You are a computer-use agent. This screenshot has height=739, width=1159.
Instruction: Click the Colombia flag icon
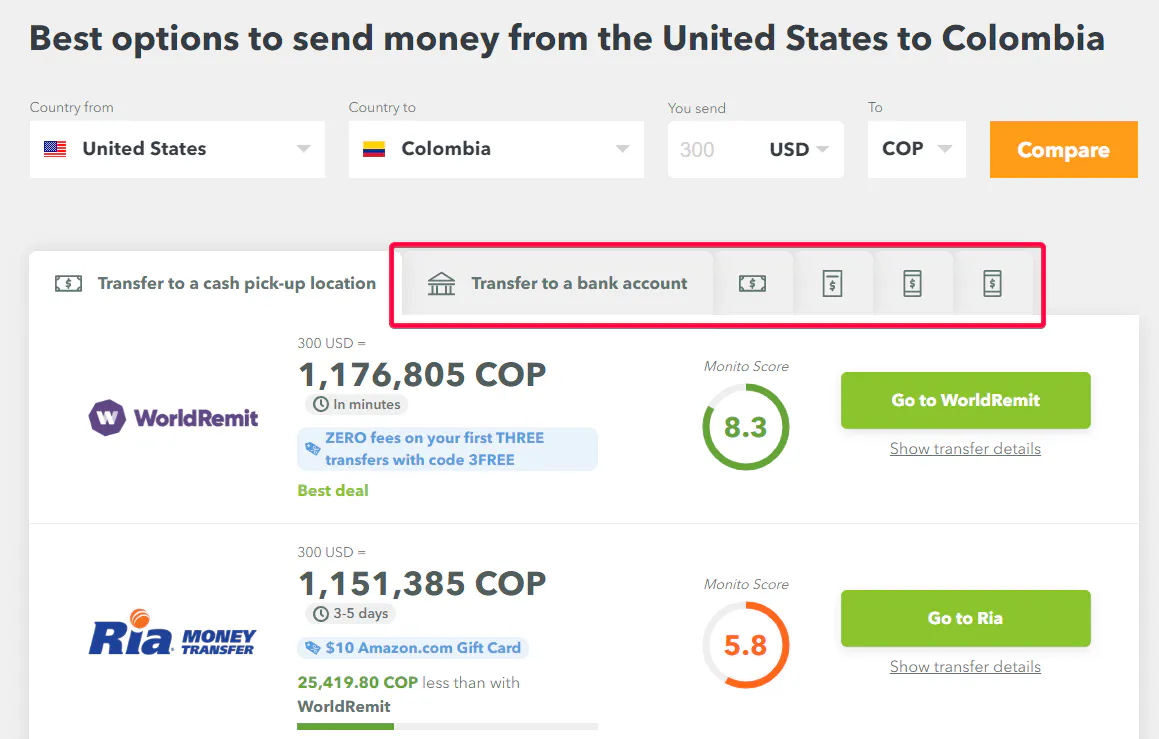point(374,150)
